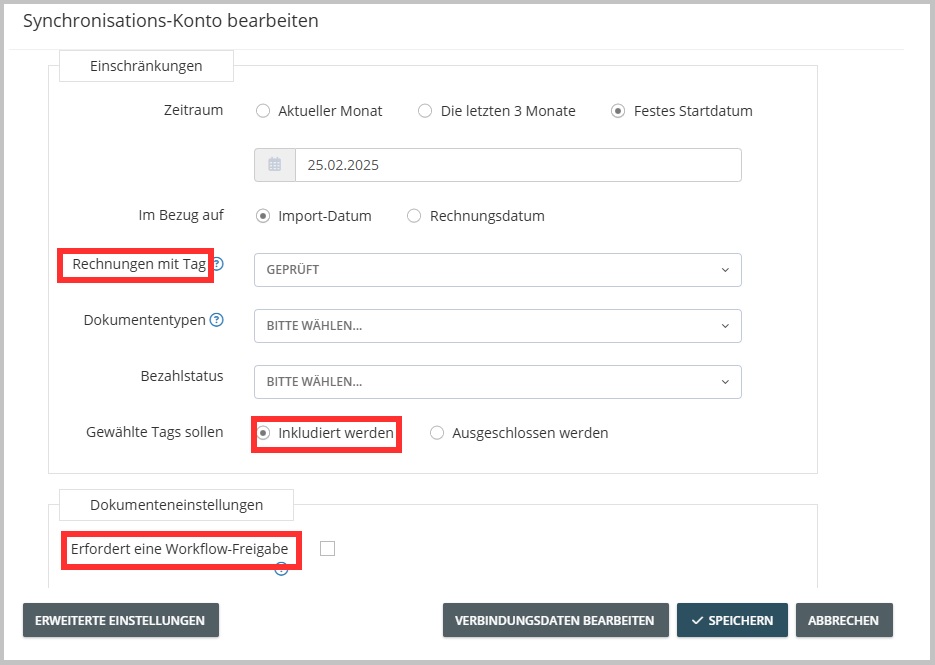Click the Synchronisations-Konto bearbeiten title

(171, 21)
